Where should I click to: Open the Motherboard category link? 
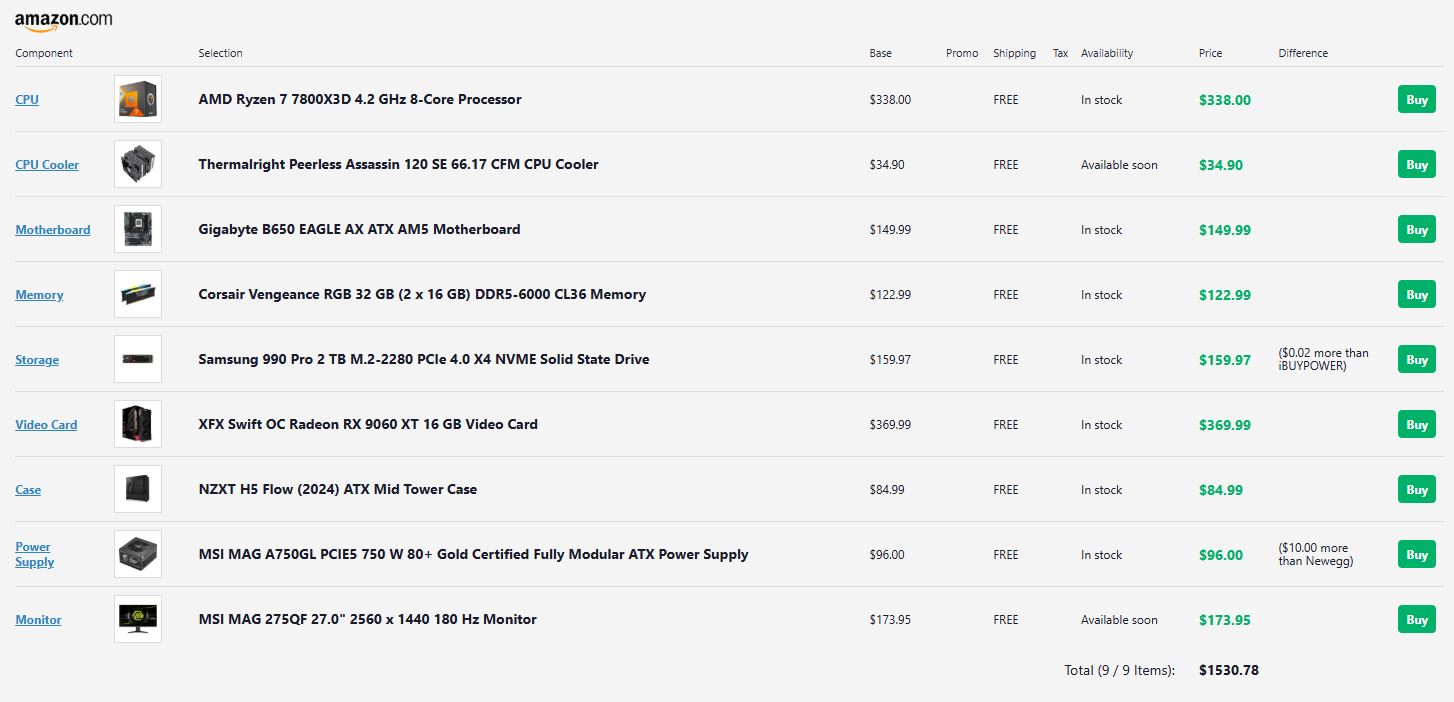click(52, 230)
